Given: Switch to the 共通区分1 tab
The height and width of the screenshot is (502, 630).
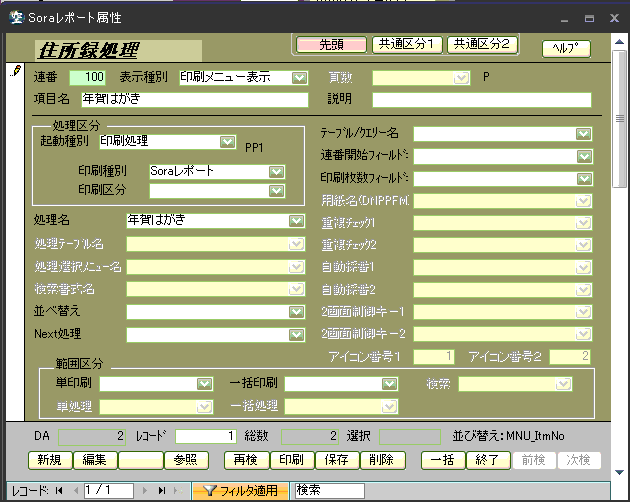Looking at the screenshot, I should [404, 44].
